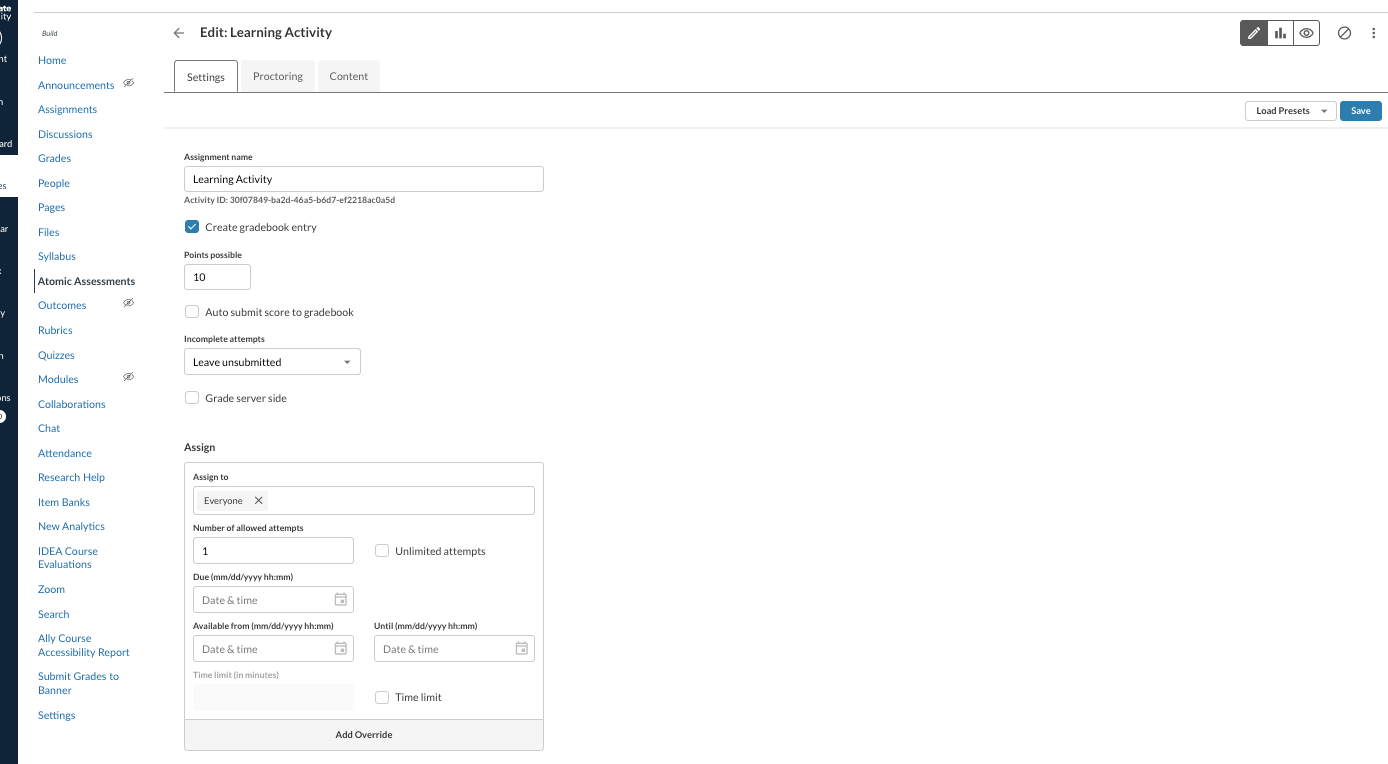Enable the Time limit checkbox
This screenshot has height=764, width=1388.
point(381,697)
